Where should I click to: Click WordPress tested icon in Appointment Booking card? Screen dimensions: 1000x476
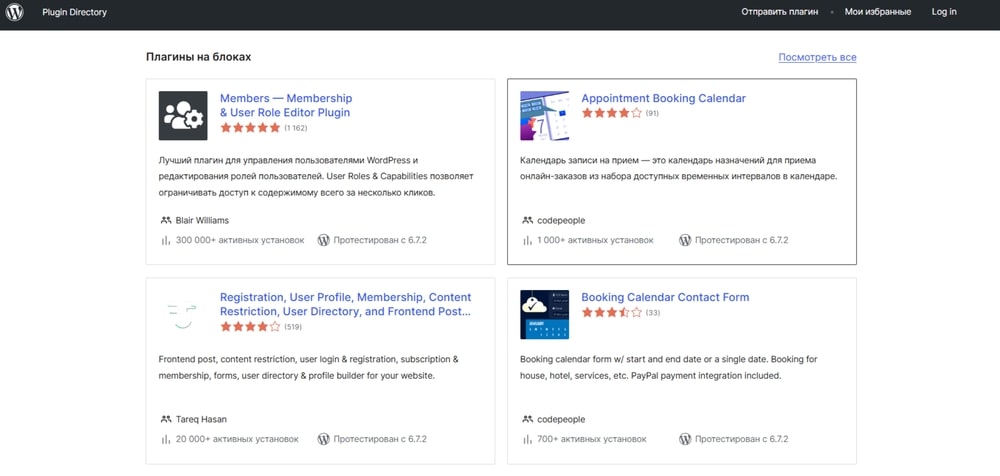[x=685, y=241]
